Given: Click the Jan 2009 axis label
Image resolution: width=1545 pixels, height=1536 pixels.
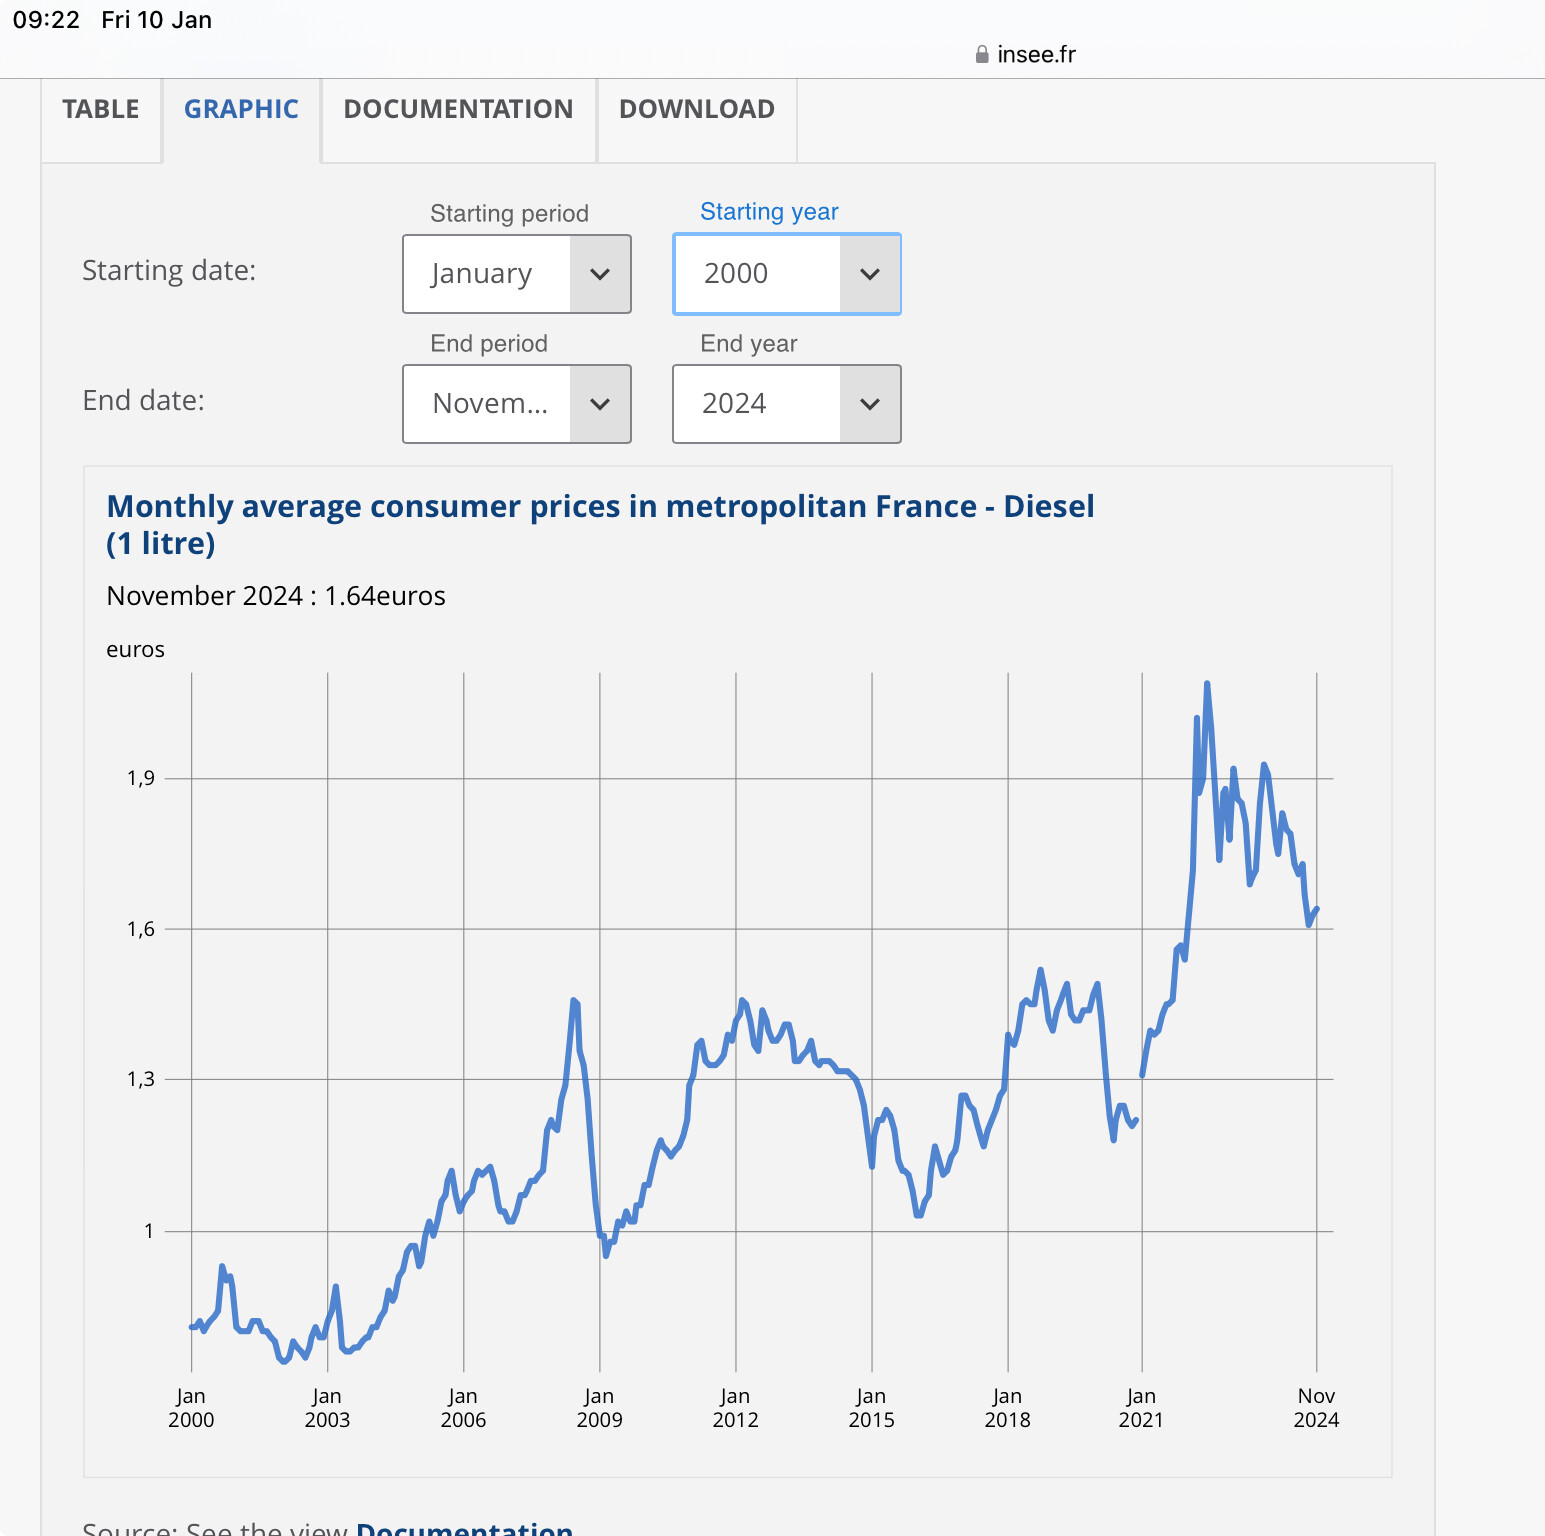Looking at the screenshot, I should (x=599, y=1408).
